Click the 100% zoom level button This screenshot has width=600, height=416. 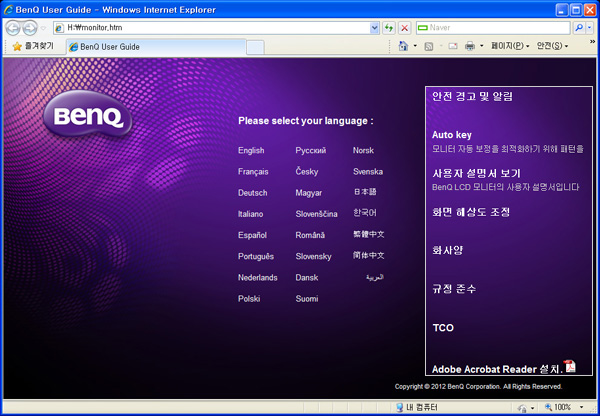(558, 407)
